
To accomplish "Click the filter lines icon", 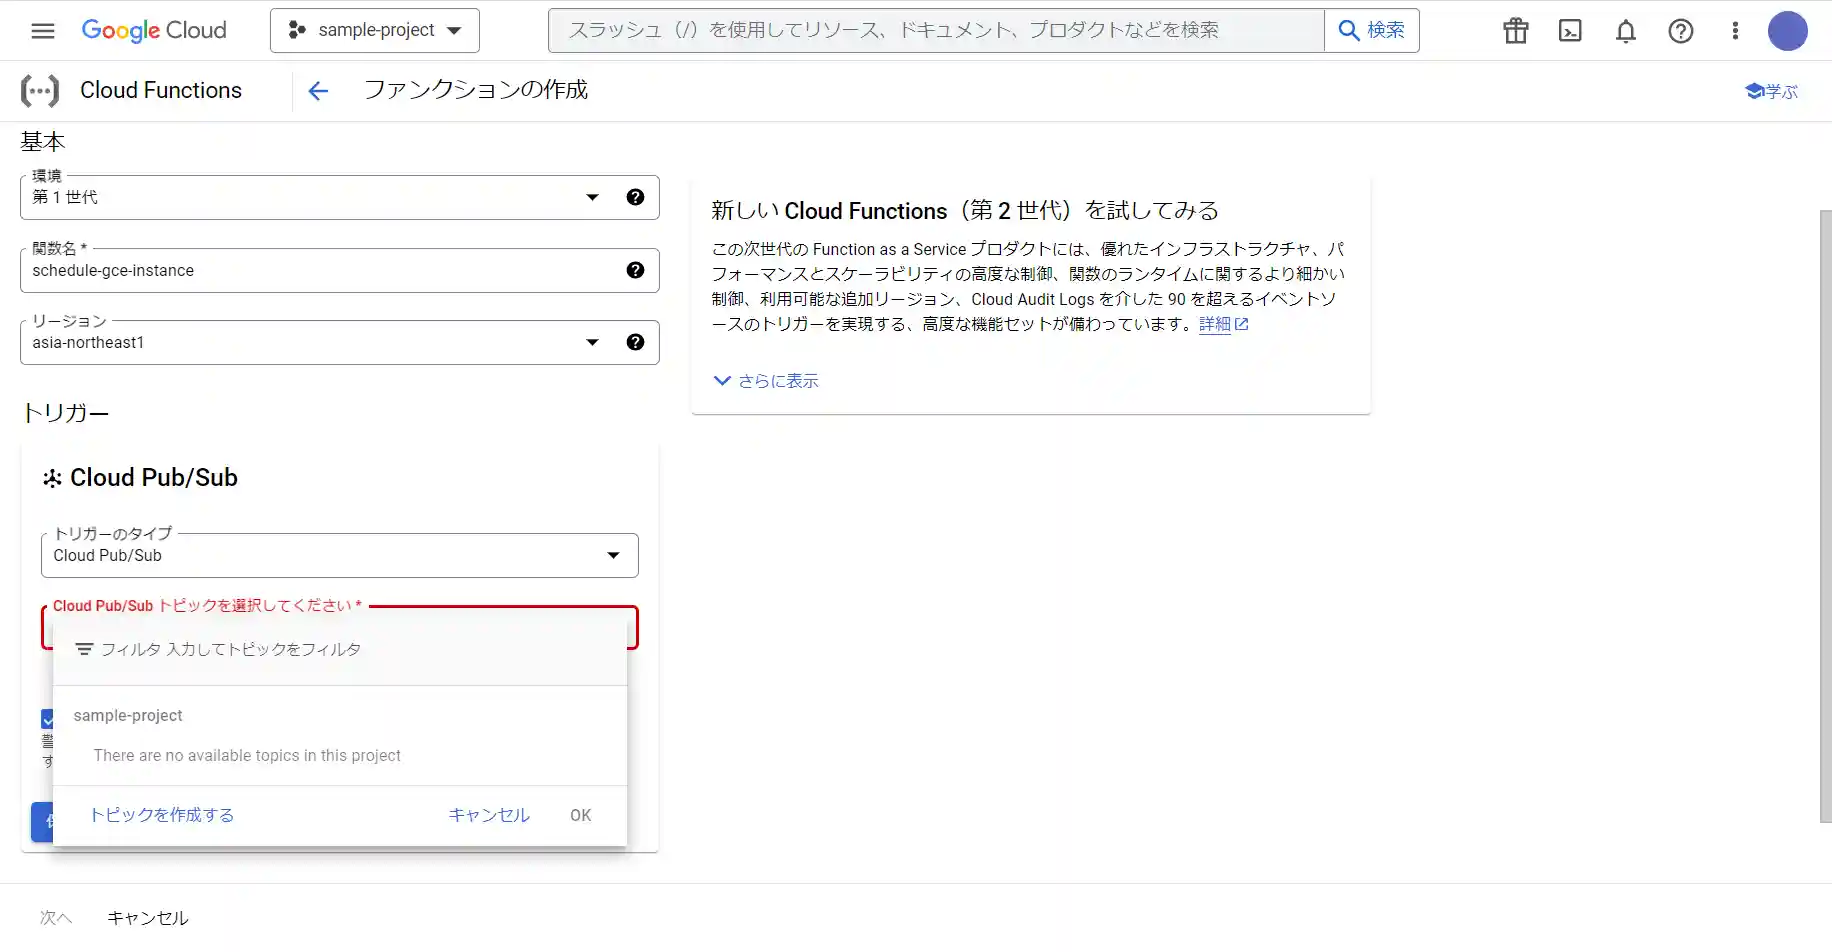I will click(x=85, y=650).
